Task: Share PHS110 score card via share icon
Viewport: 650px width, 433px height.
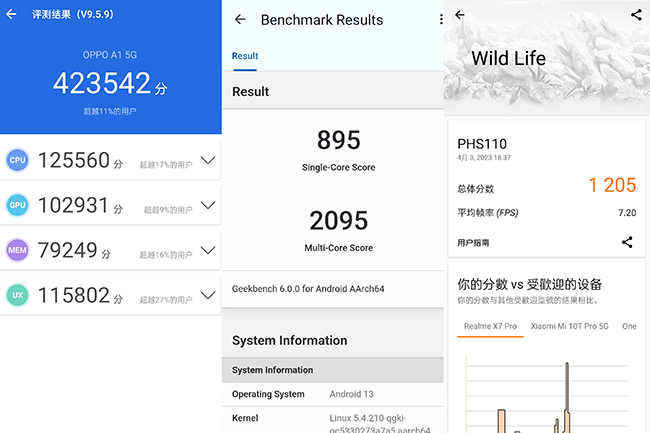Action: 627,242
